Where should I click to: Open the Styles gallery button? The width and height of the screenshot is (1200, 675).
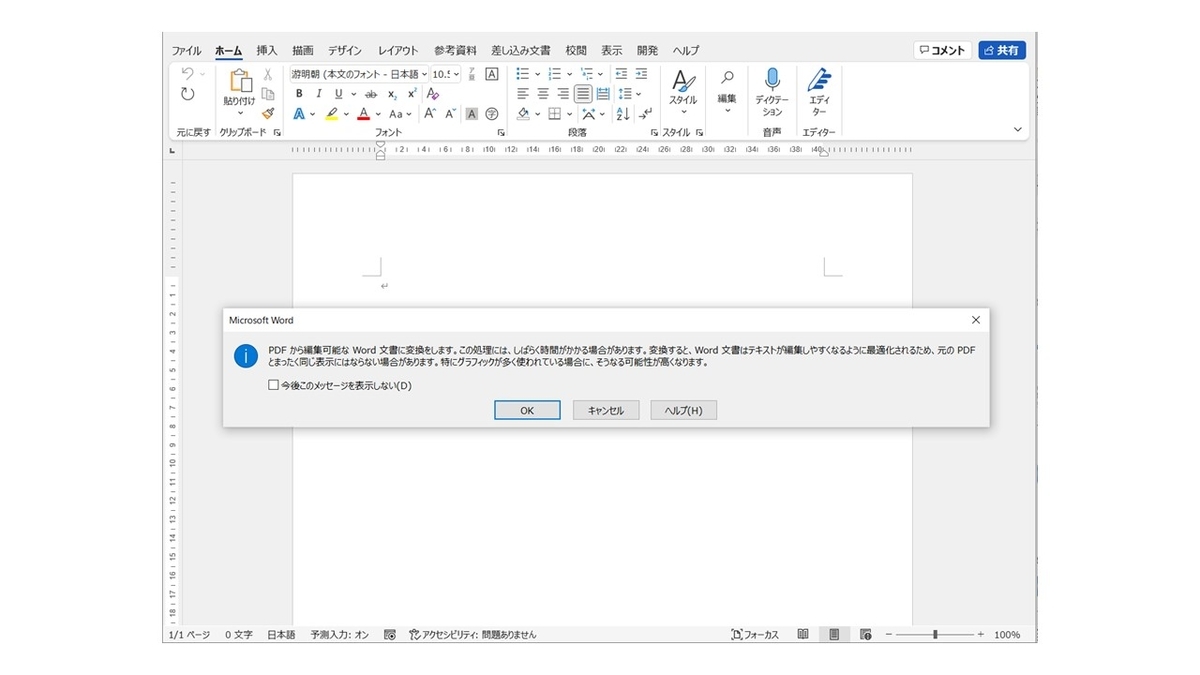683,93
